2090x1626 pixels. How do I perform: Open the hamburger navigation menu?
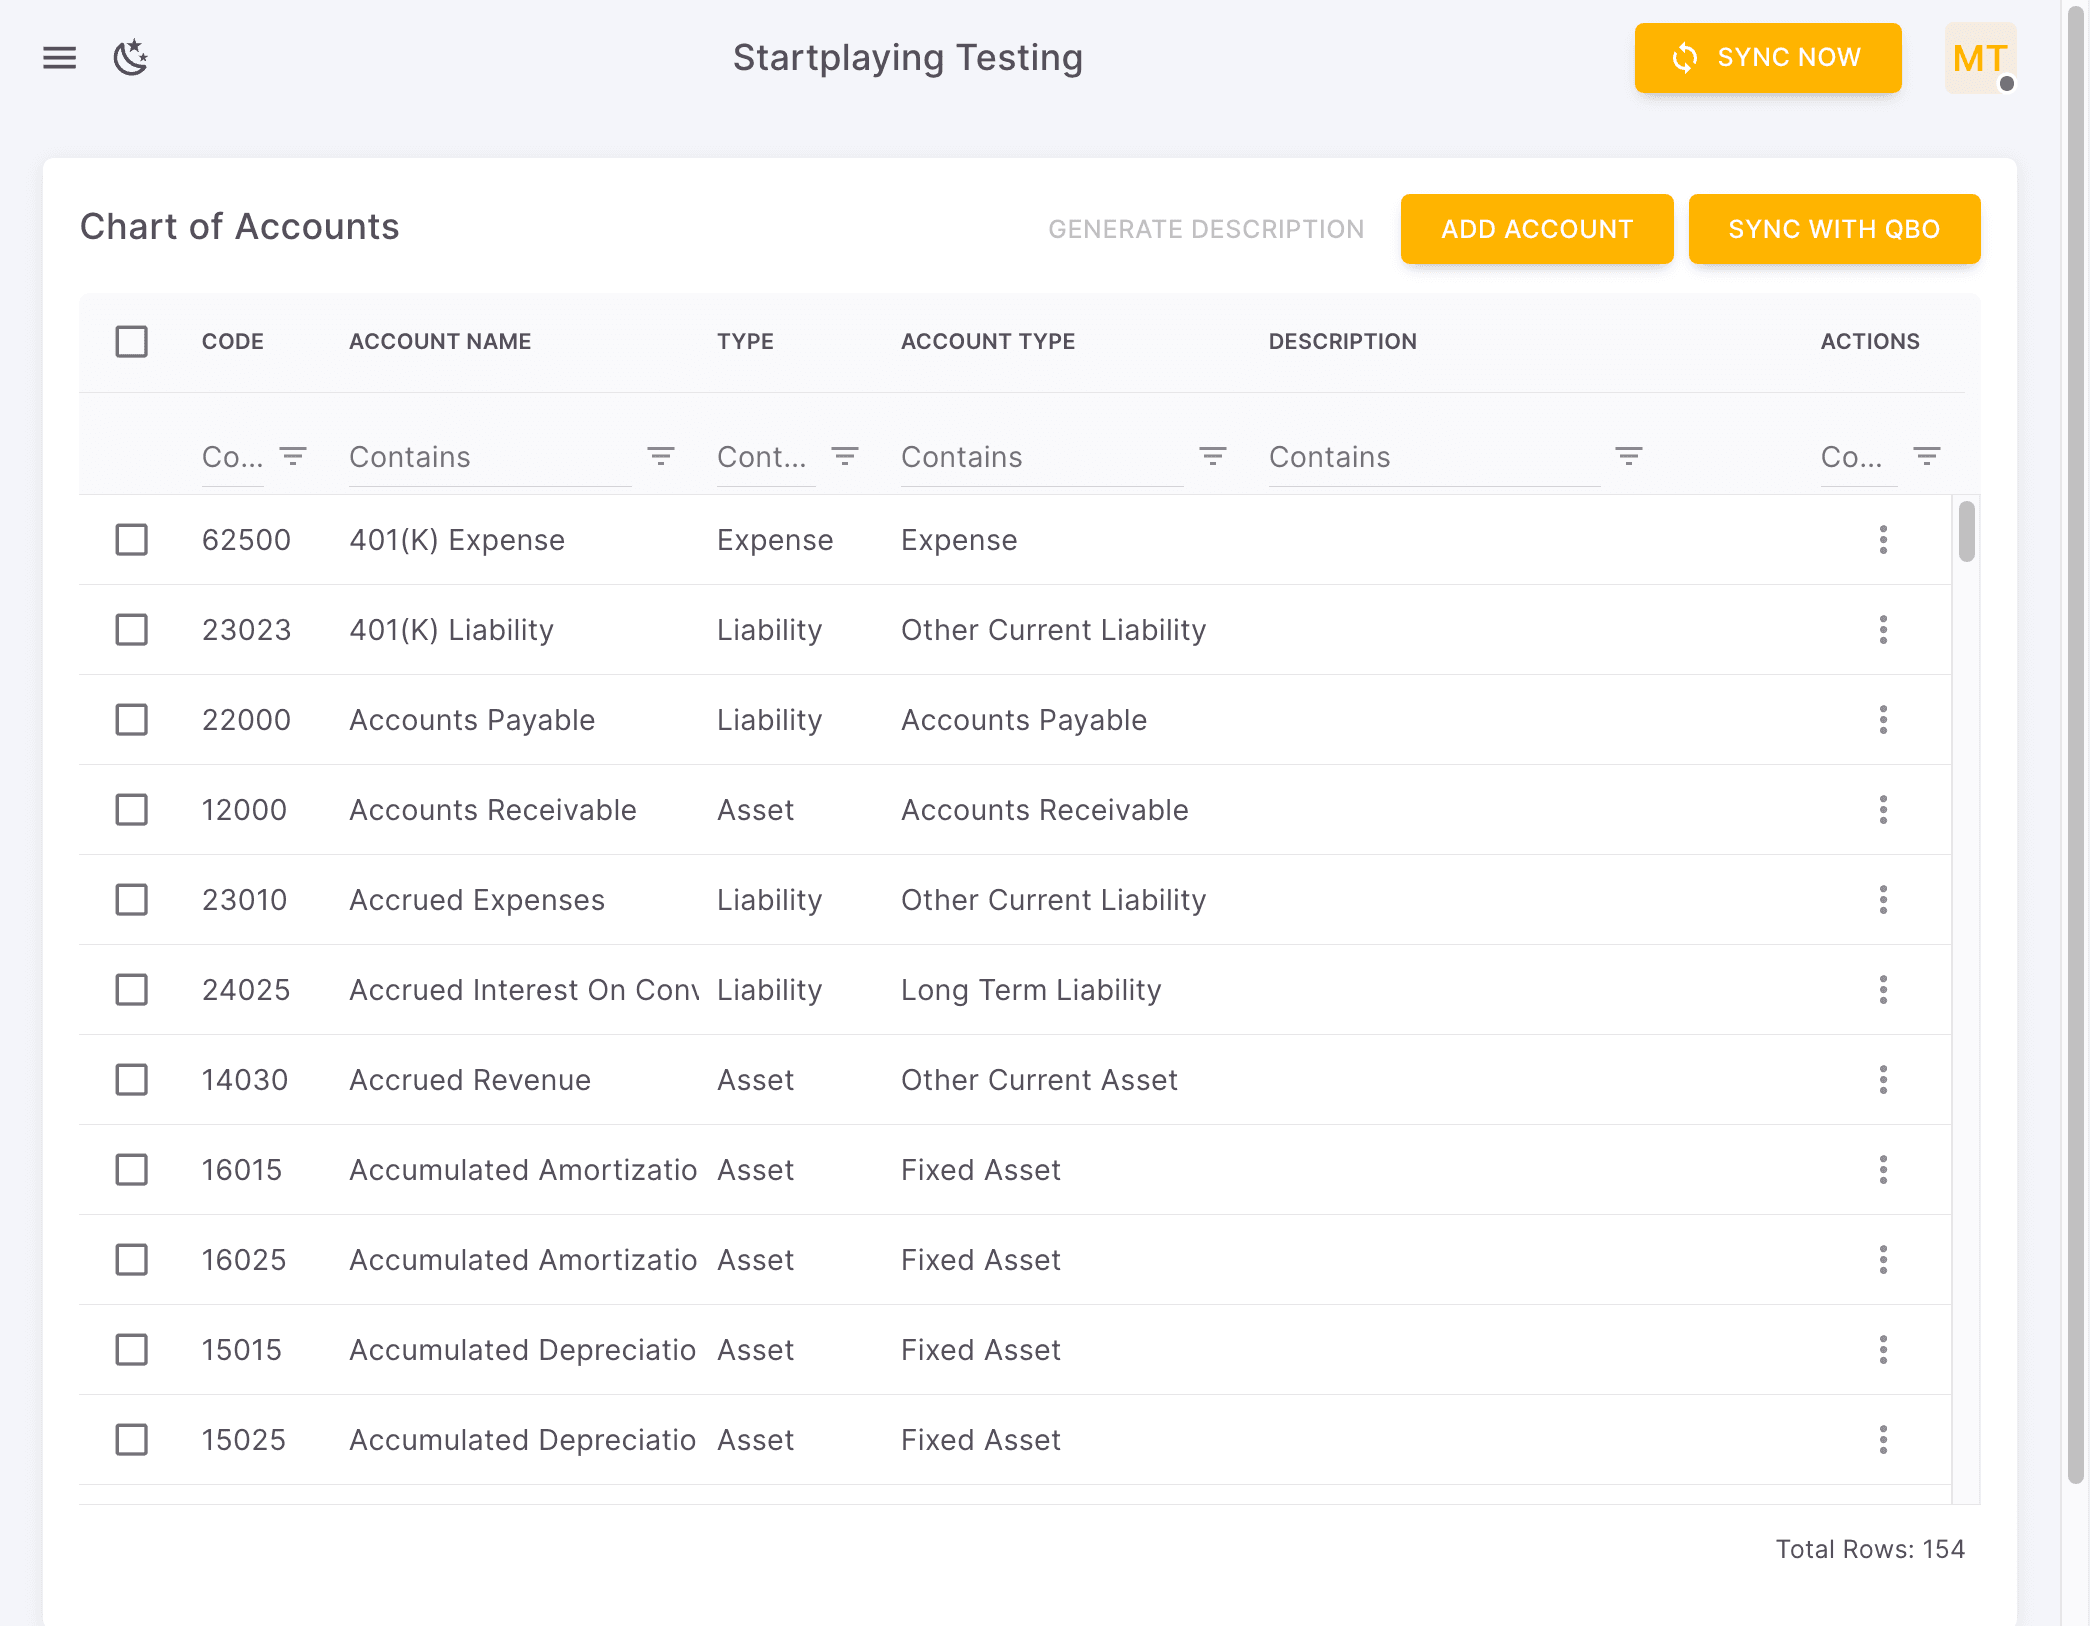(58, 58)
